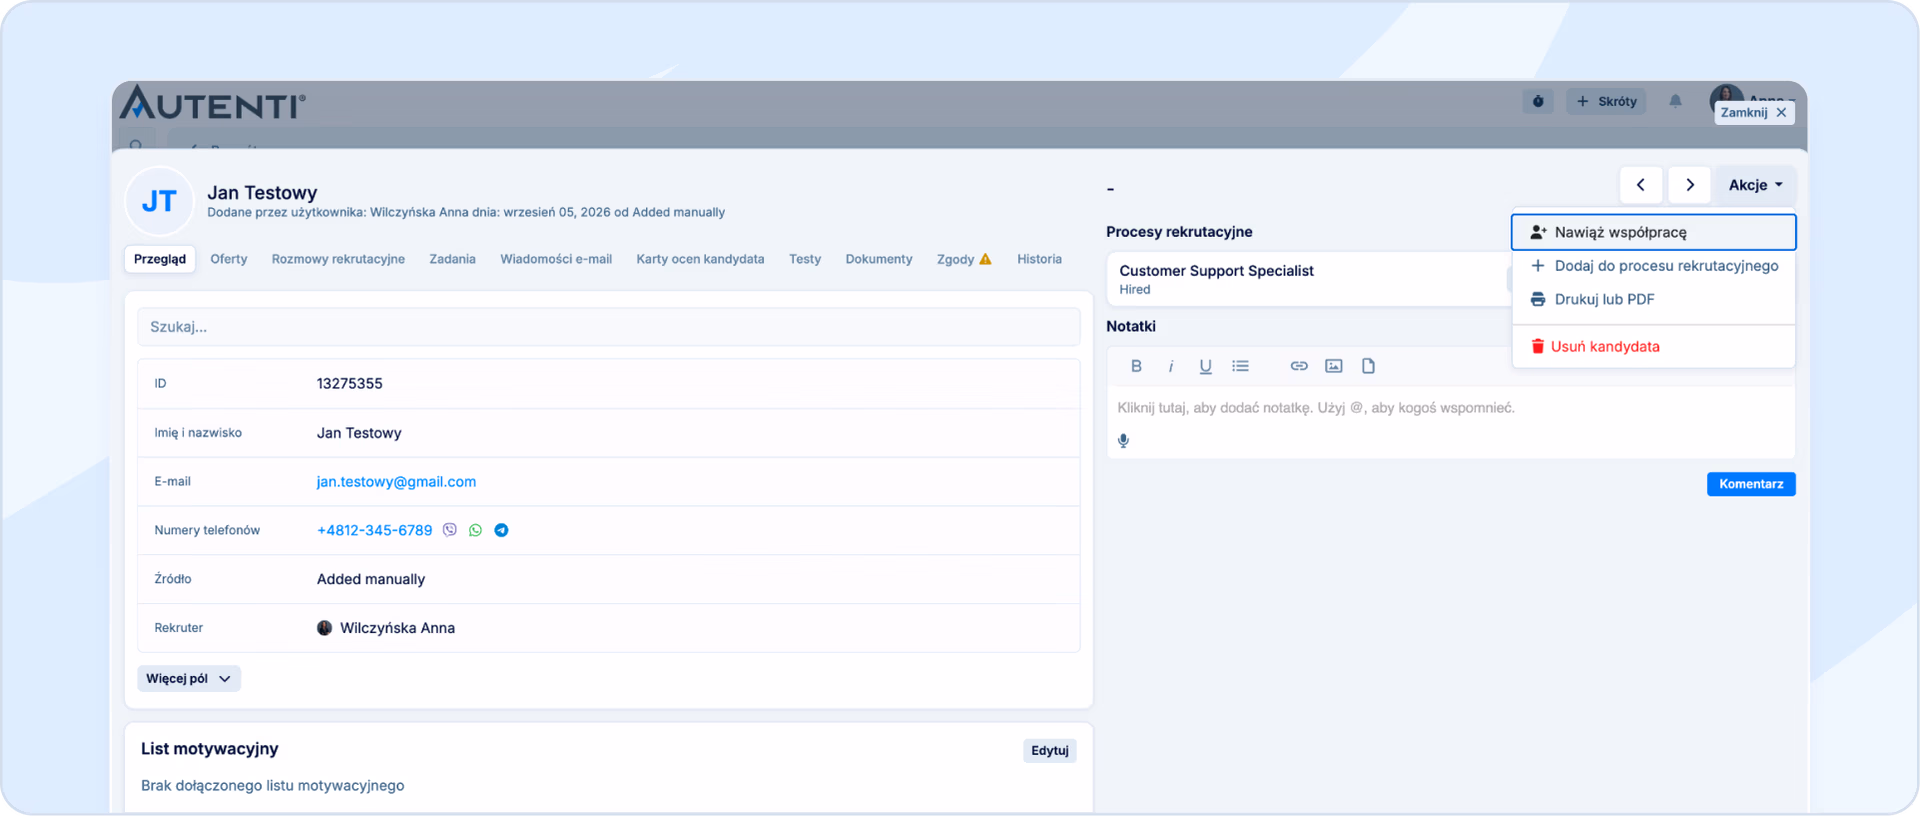1920x816 pixels.
Task: Click the ID value 13275355
Action: coord(350,384)
